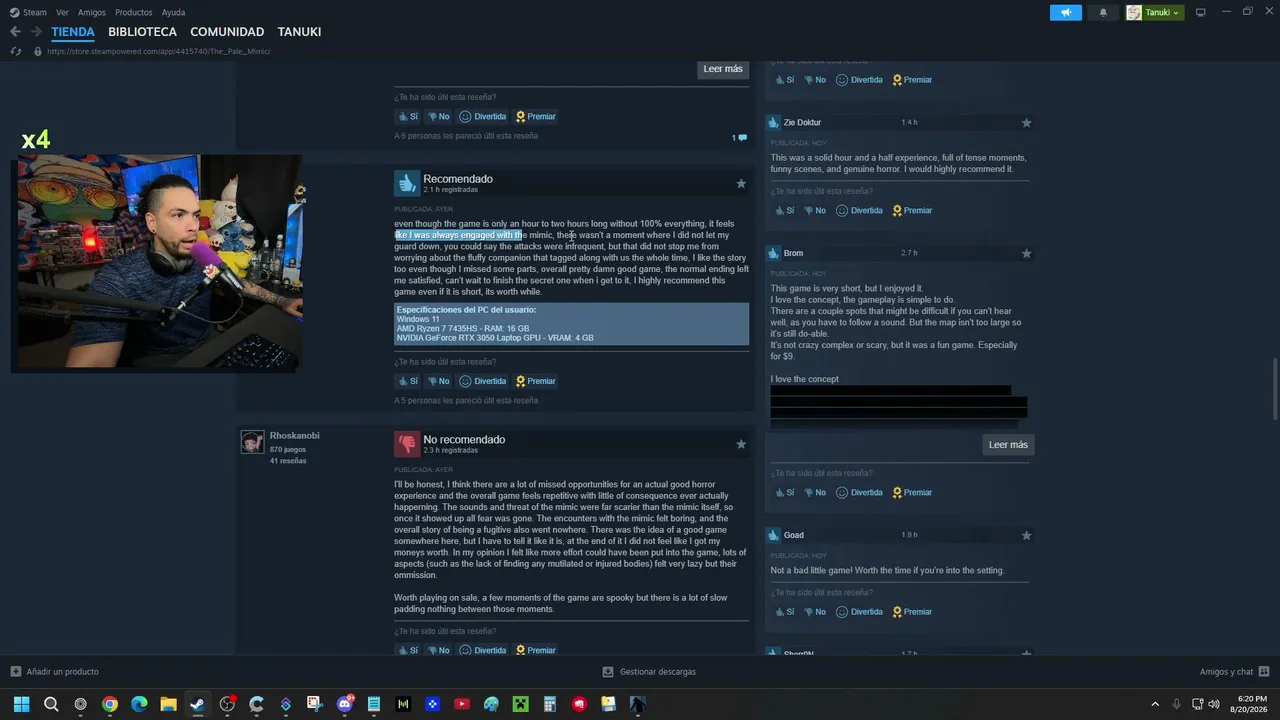Image resolution: width=1280 pixels, height=720 pixels.
Task: Open File Explorer from the taskbar
Action: [168, 704]
